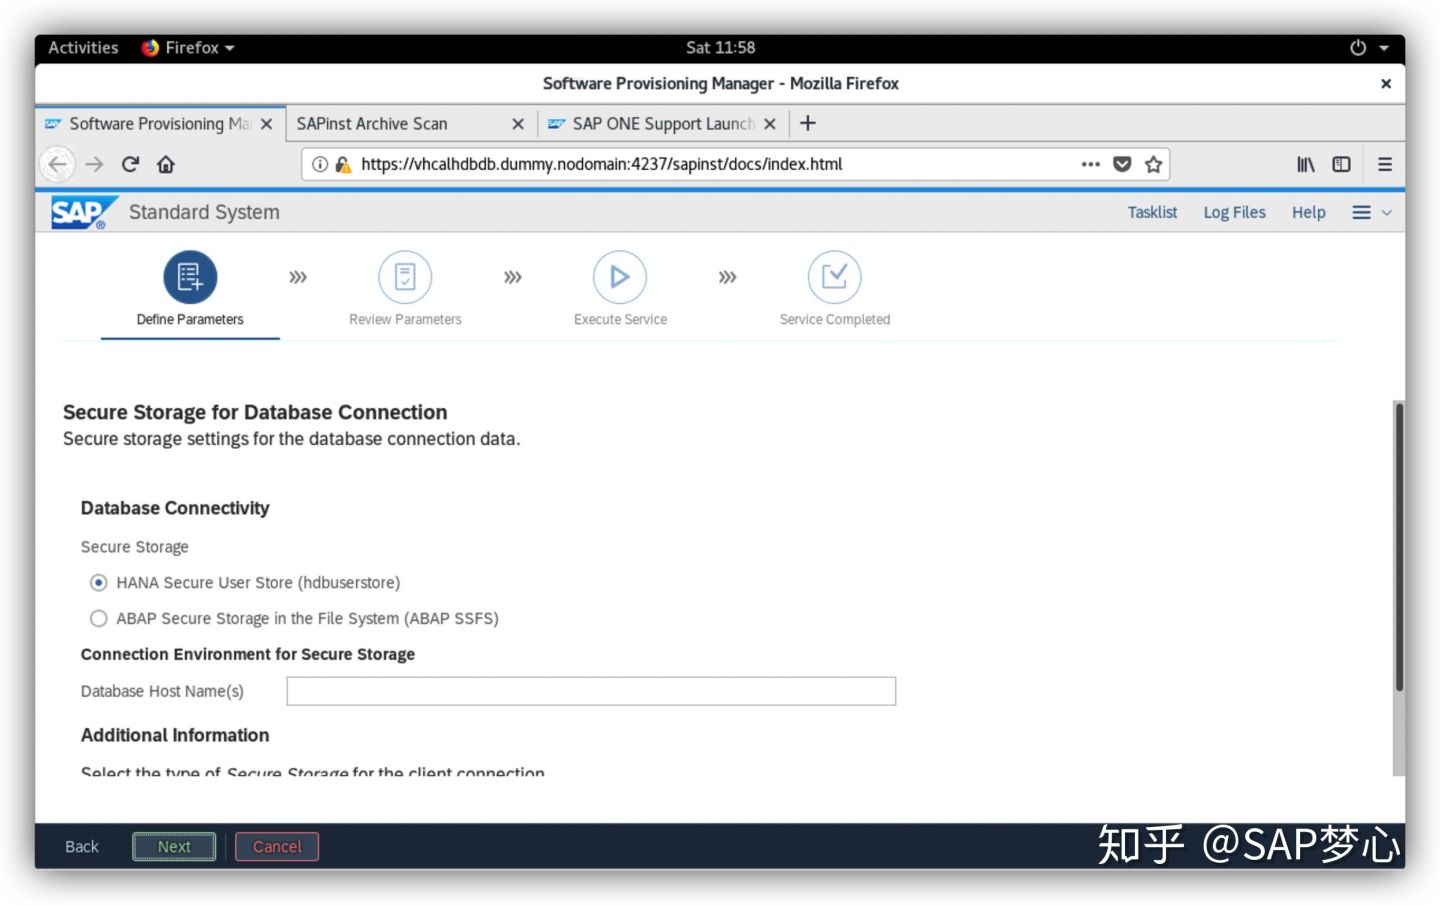Click the Service Completed step icon
Screen dimensions: 1440x905
click(835, 277)
